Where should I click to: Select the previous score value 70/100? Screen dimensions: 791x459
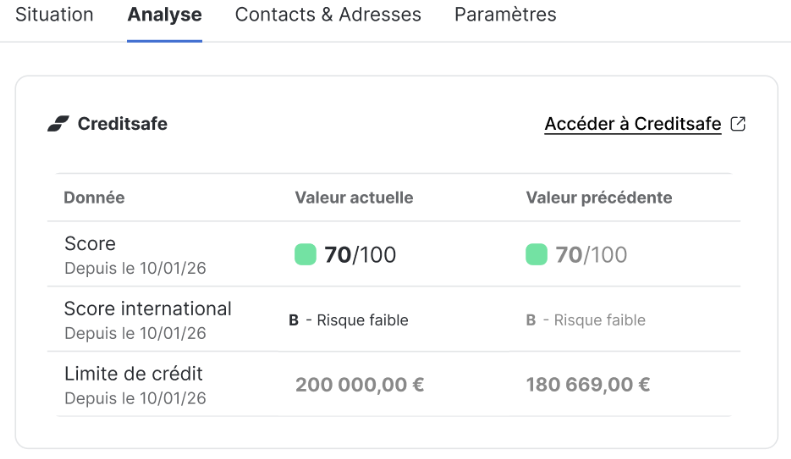tap(591, 255)
